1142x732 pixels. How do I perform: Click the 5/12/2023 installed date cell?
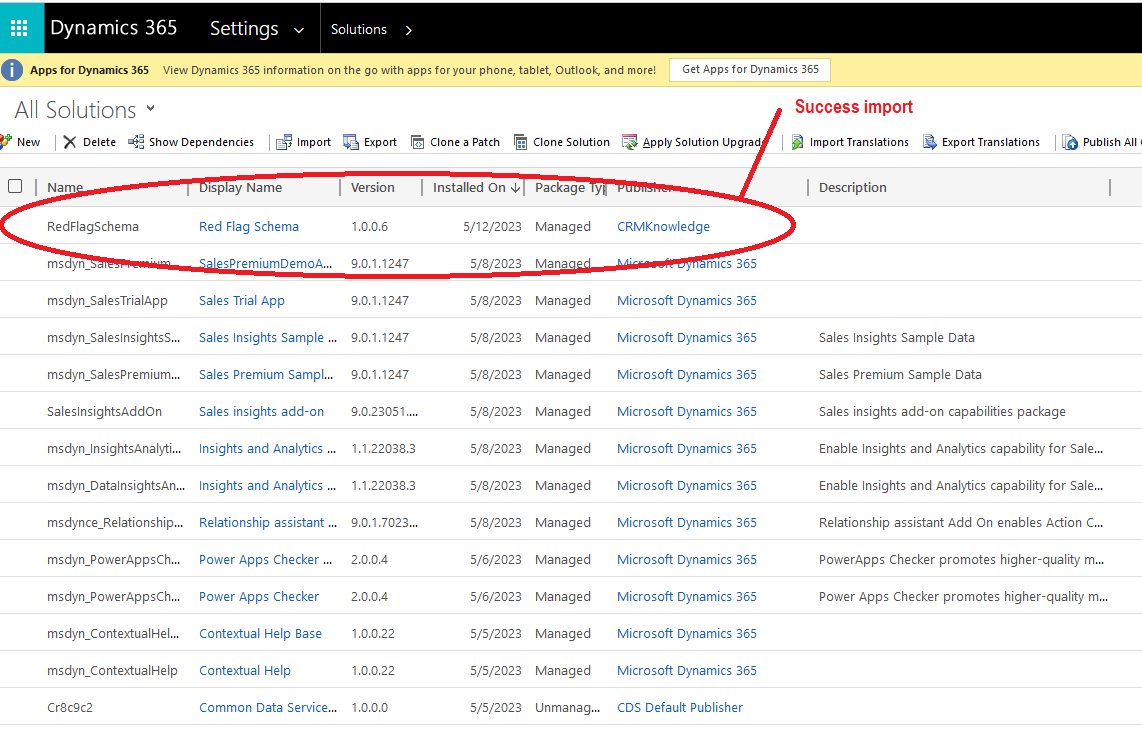coord(492,227)
